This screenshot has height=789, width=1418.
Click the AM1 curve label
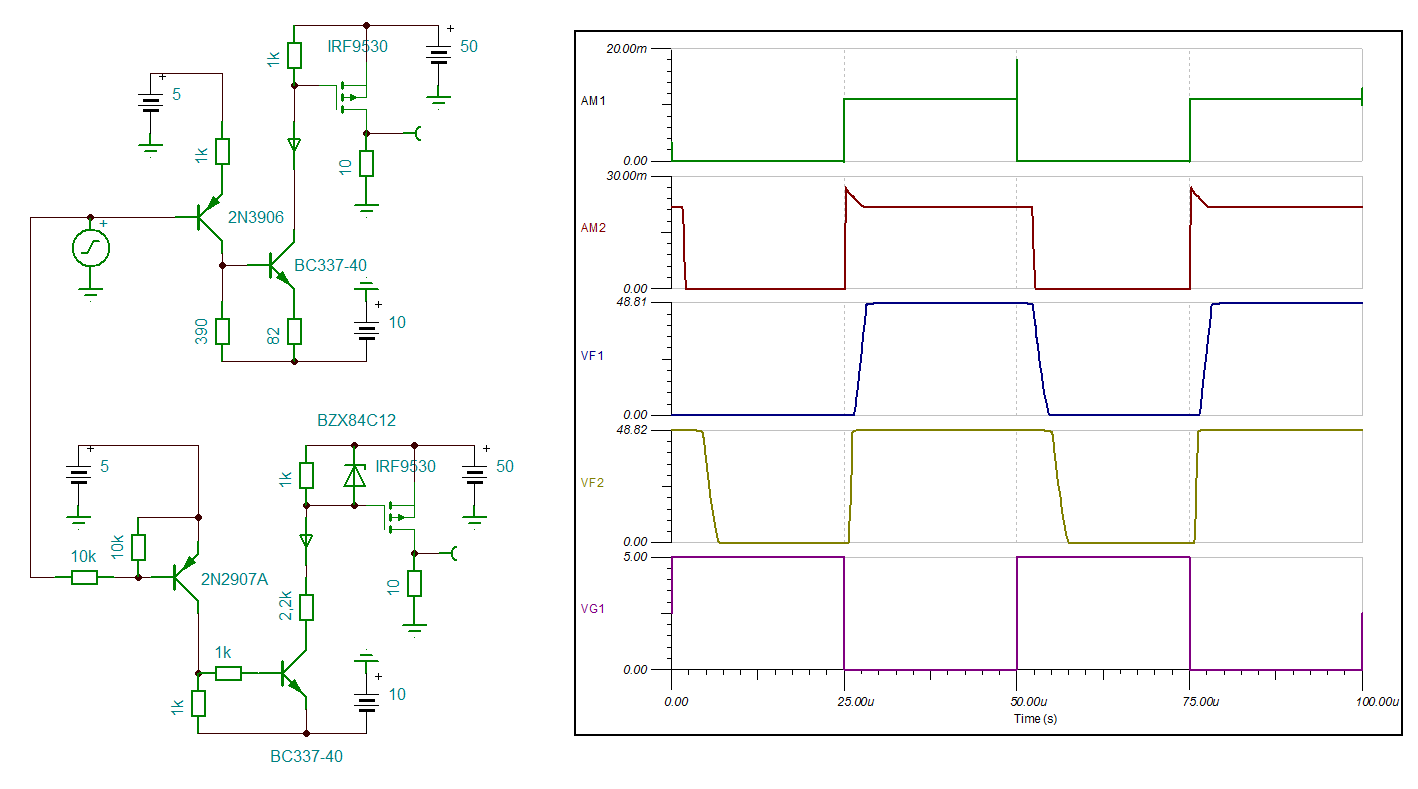pyautogui.click(x=591, y=100)
